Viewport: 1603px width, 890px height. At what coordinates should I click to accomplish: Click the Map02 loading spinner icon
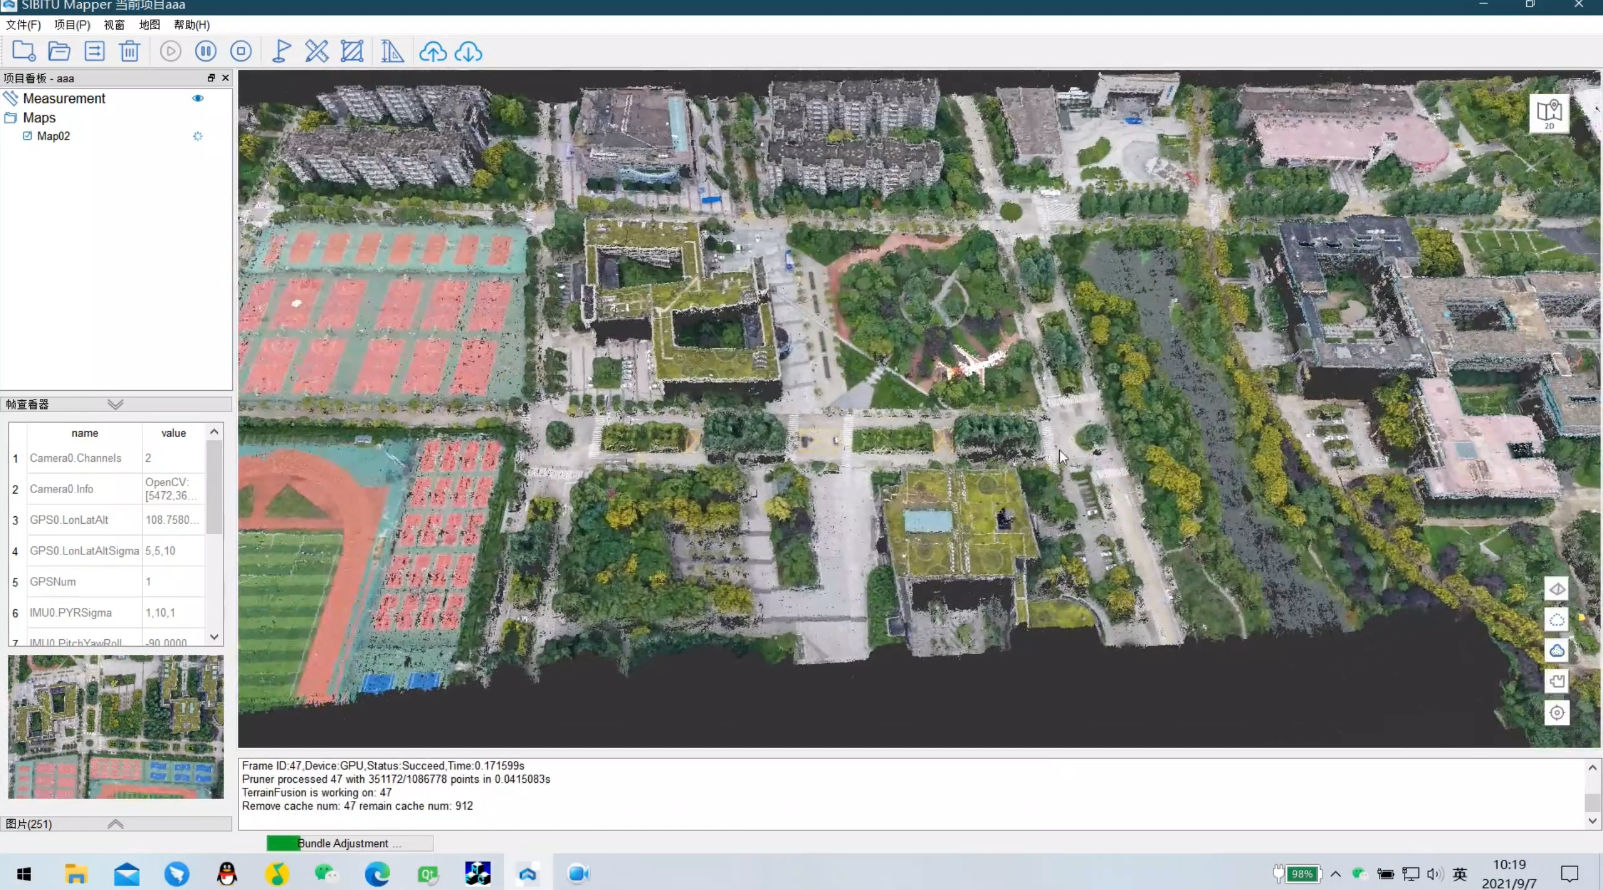(198, 136)
